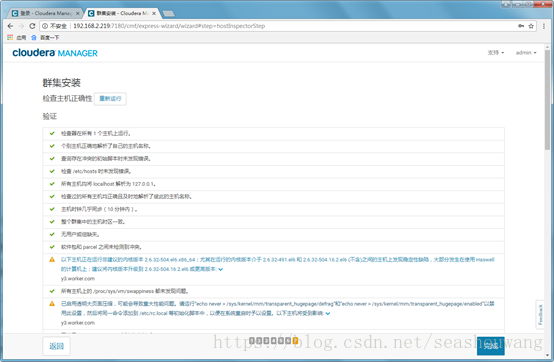Click the scrollbar down arrow
Screen dimensions: 554x362
tap(547, 355)
